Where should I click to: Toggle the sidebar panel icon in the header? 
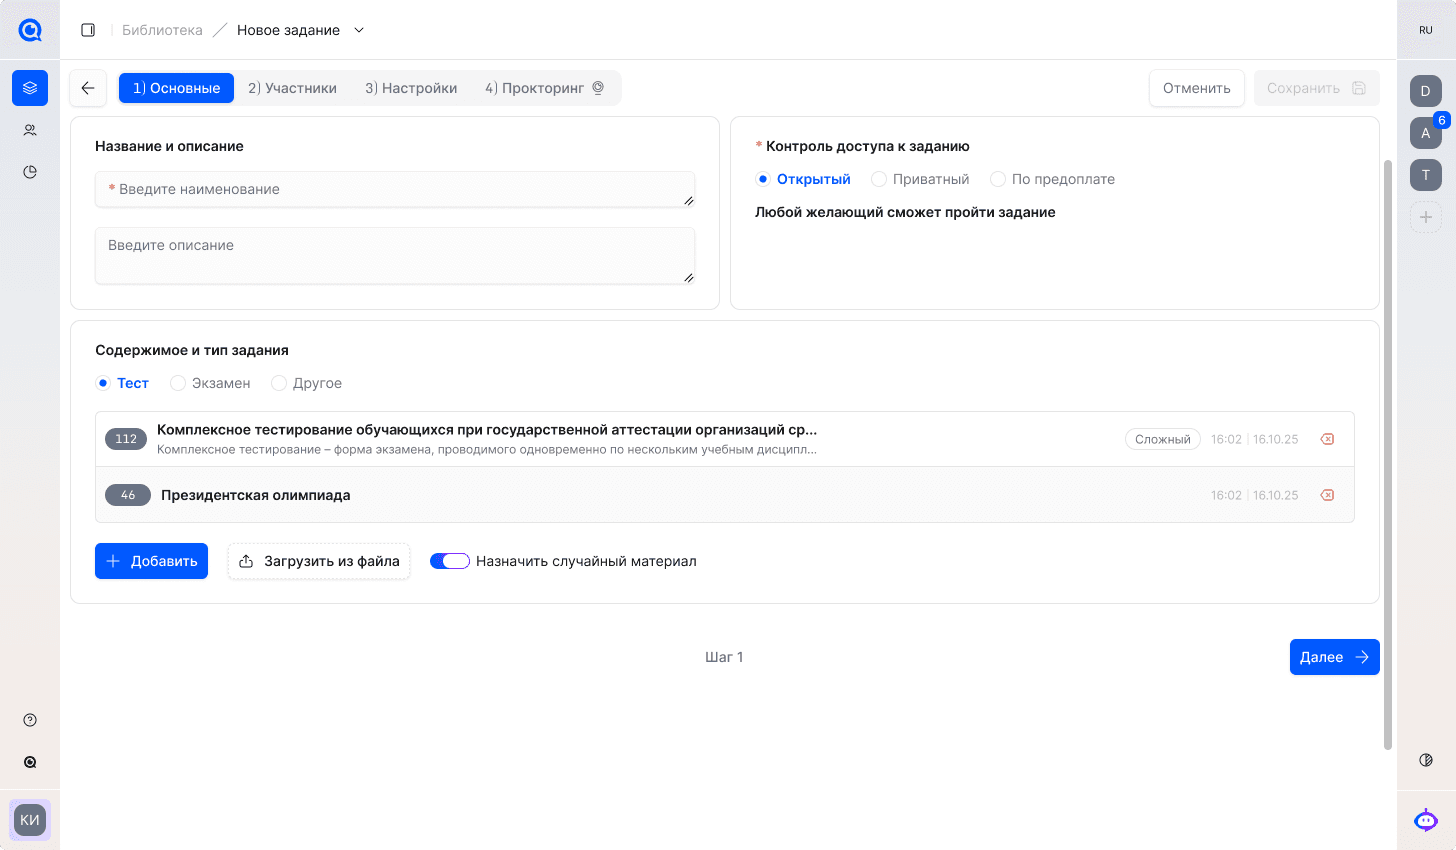[88, 30]
